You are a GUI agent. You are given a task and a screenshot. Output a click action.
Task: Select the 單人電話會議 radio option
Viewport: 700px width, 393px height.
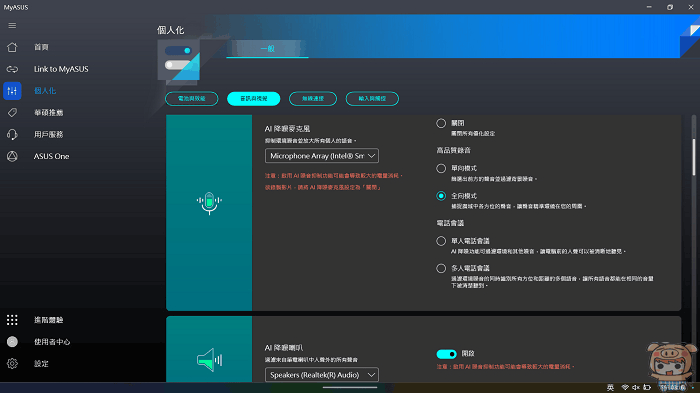click(x=441, y=241)
